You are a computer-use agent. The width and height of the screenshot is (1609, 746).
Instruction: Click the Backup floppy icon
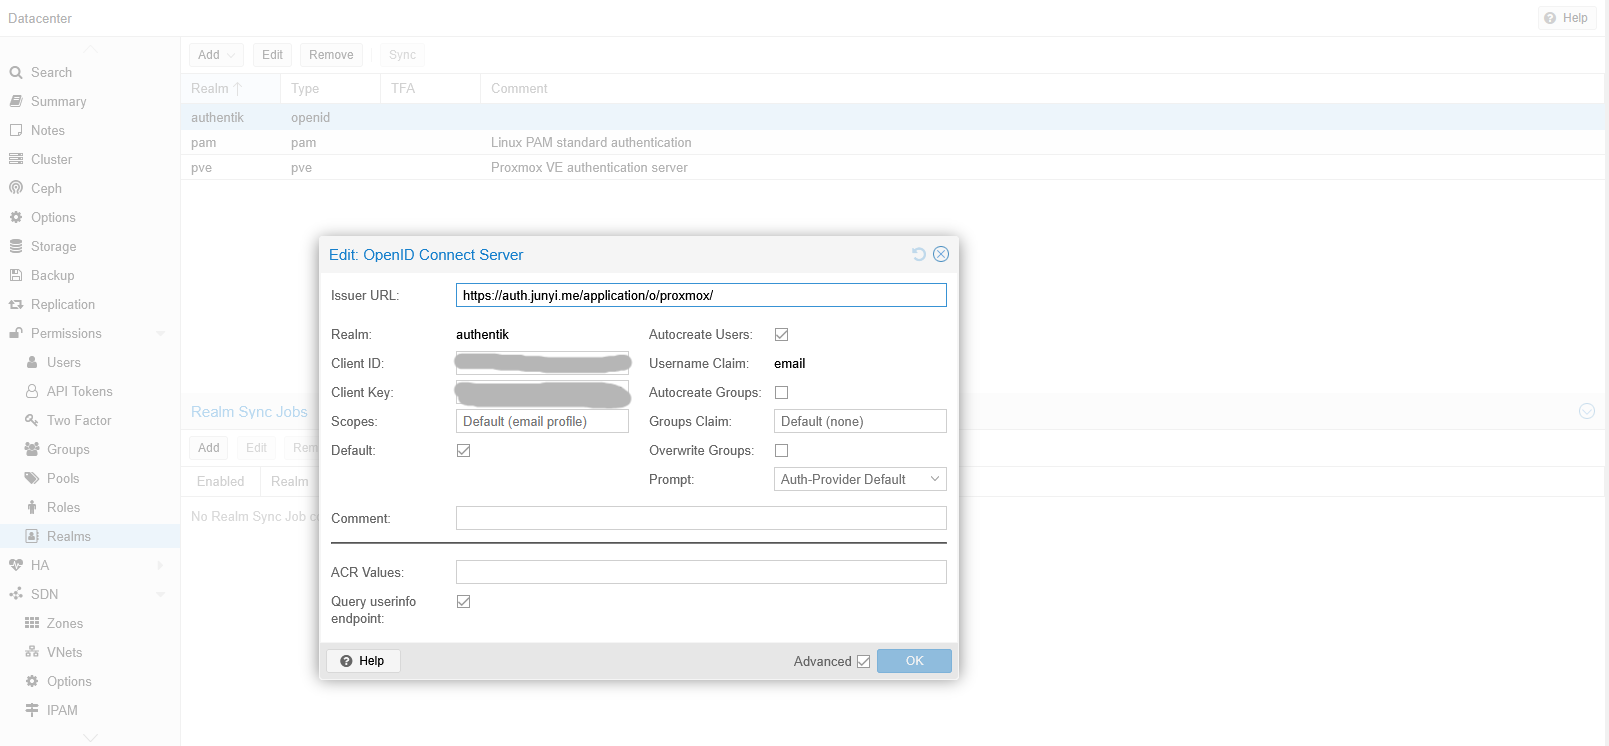16,275
